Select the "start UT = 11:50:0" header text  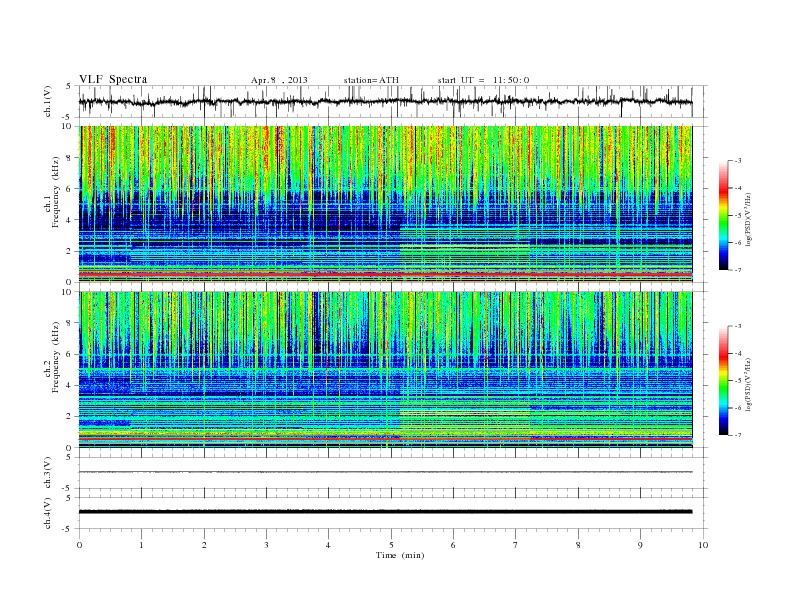click(483, 80)
